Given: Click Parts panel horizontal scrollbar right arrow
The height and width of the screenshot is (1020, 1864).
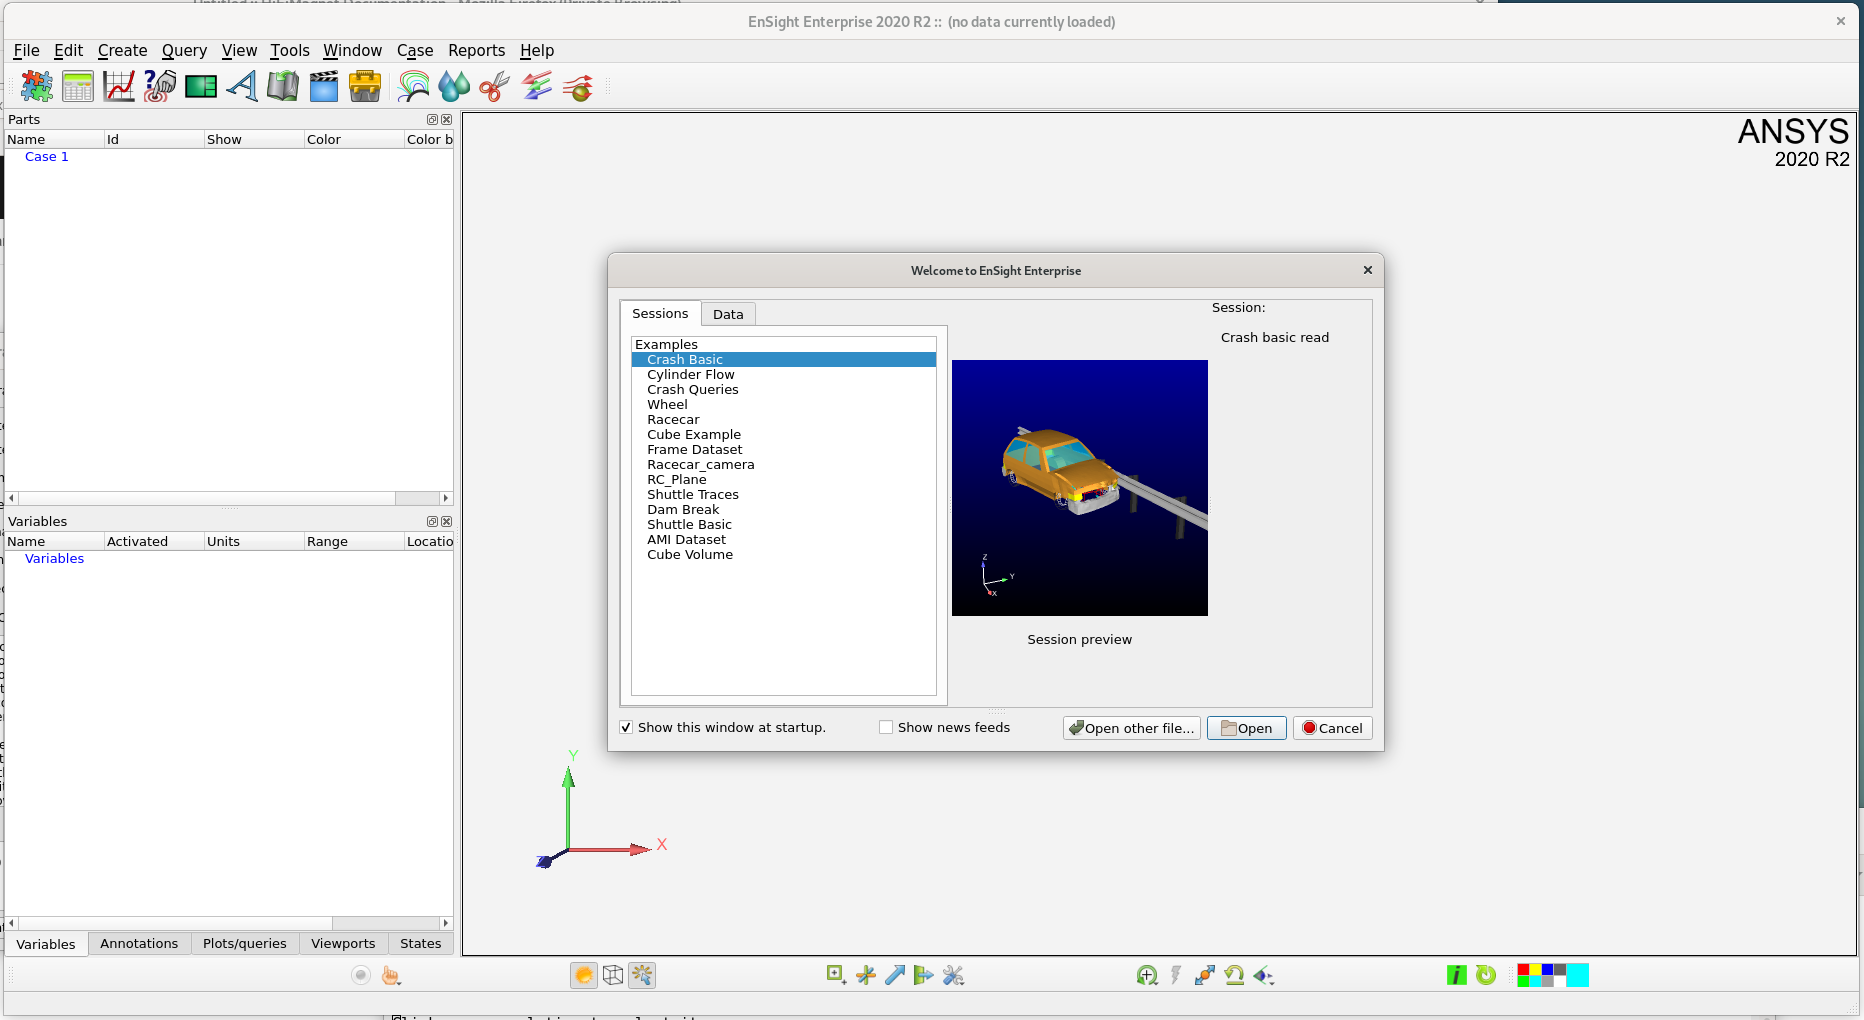Looking at the screenshot, I should coord(446,498).
